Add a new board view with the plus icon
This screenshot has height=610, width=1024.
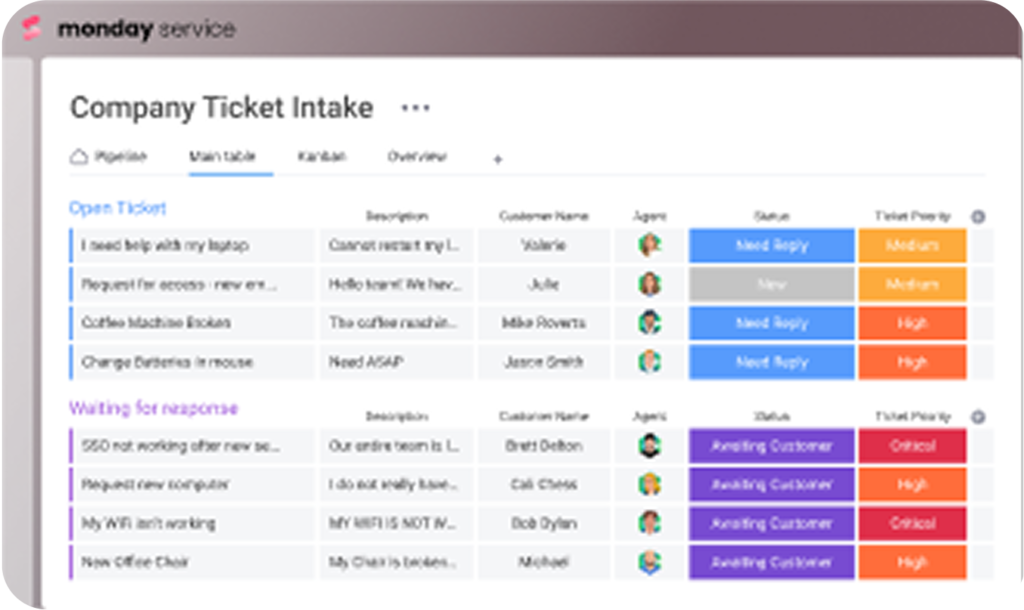coord(498,159)
